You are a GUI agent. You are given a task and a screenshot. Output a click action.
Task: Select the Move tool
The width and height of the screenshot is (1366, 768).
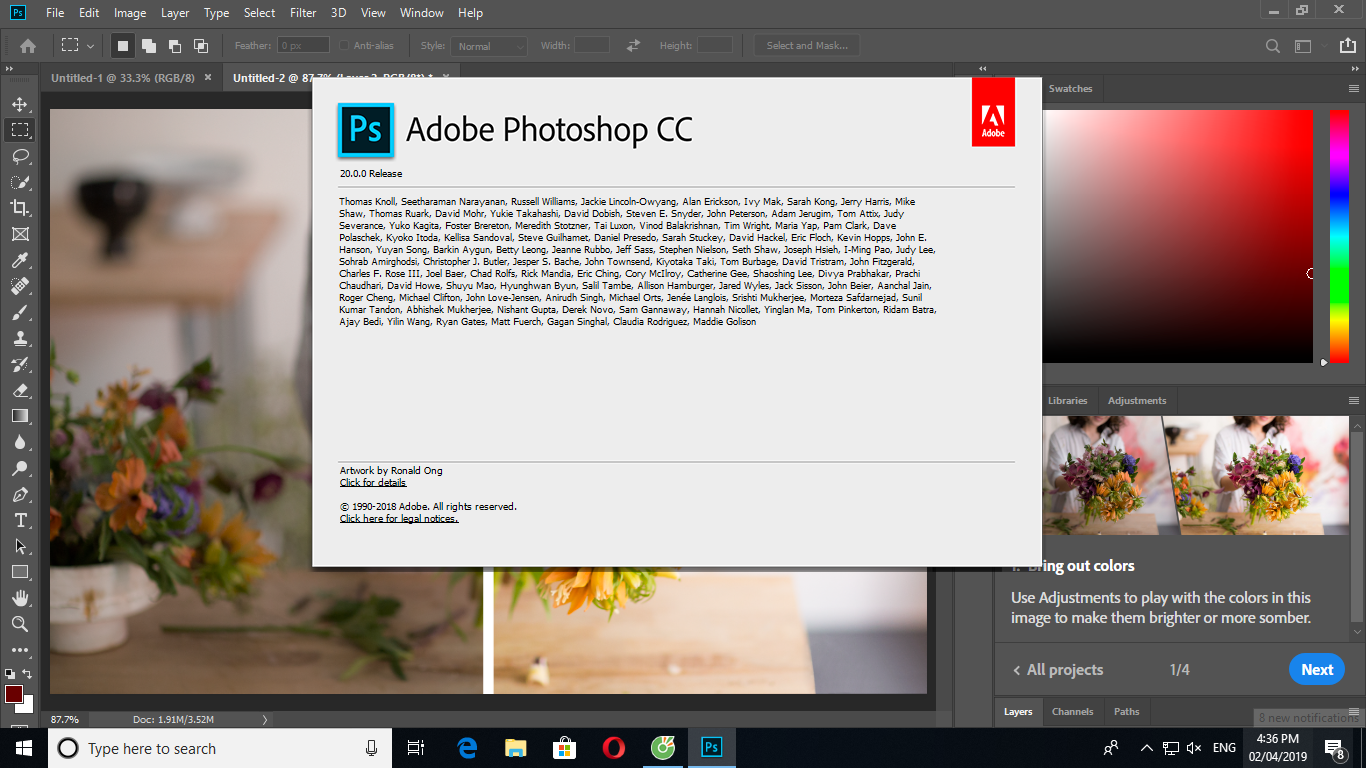pyautogui.click(x=20, y=104)
